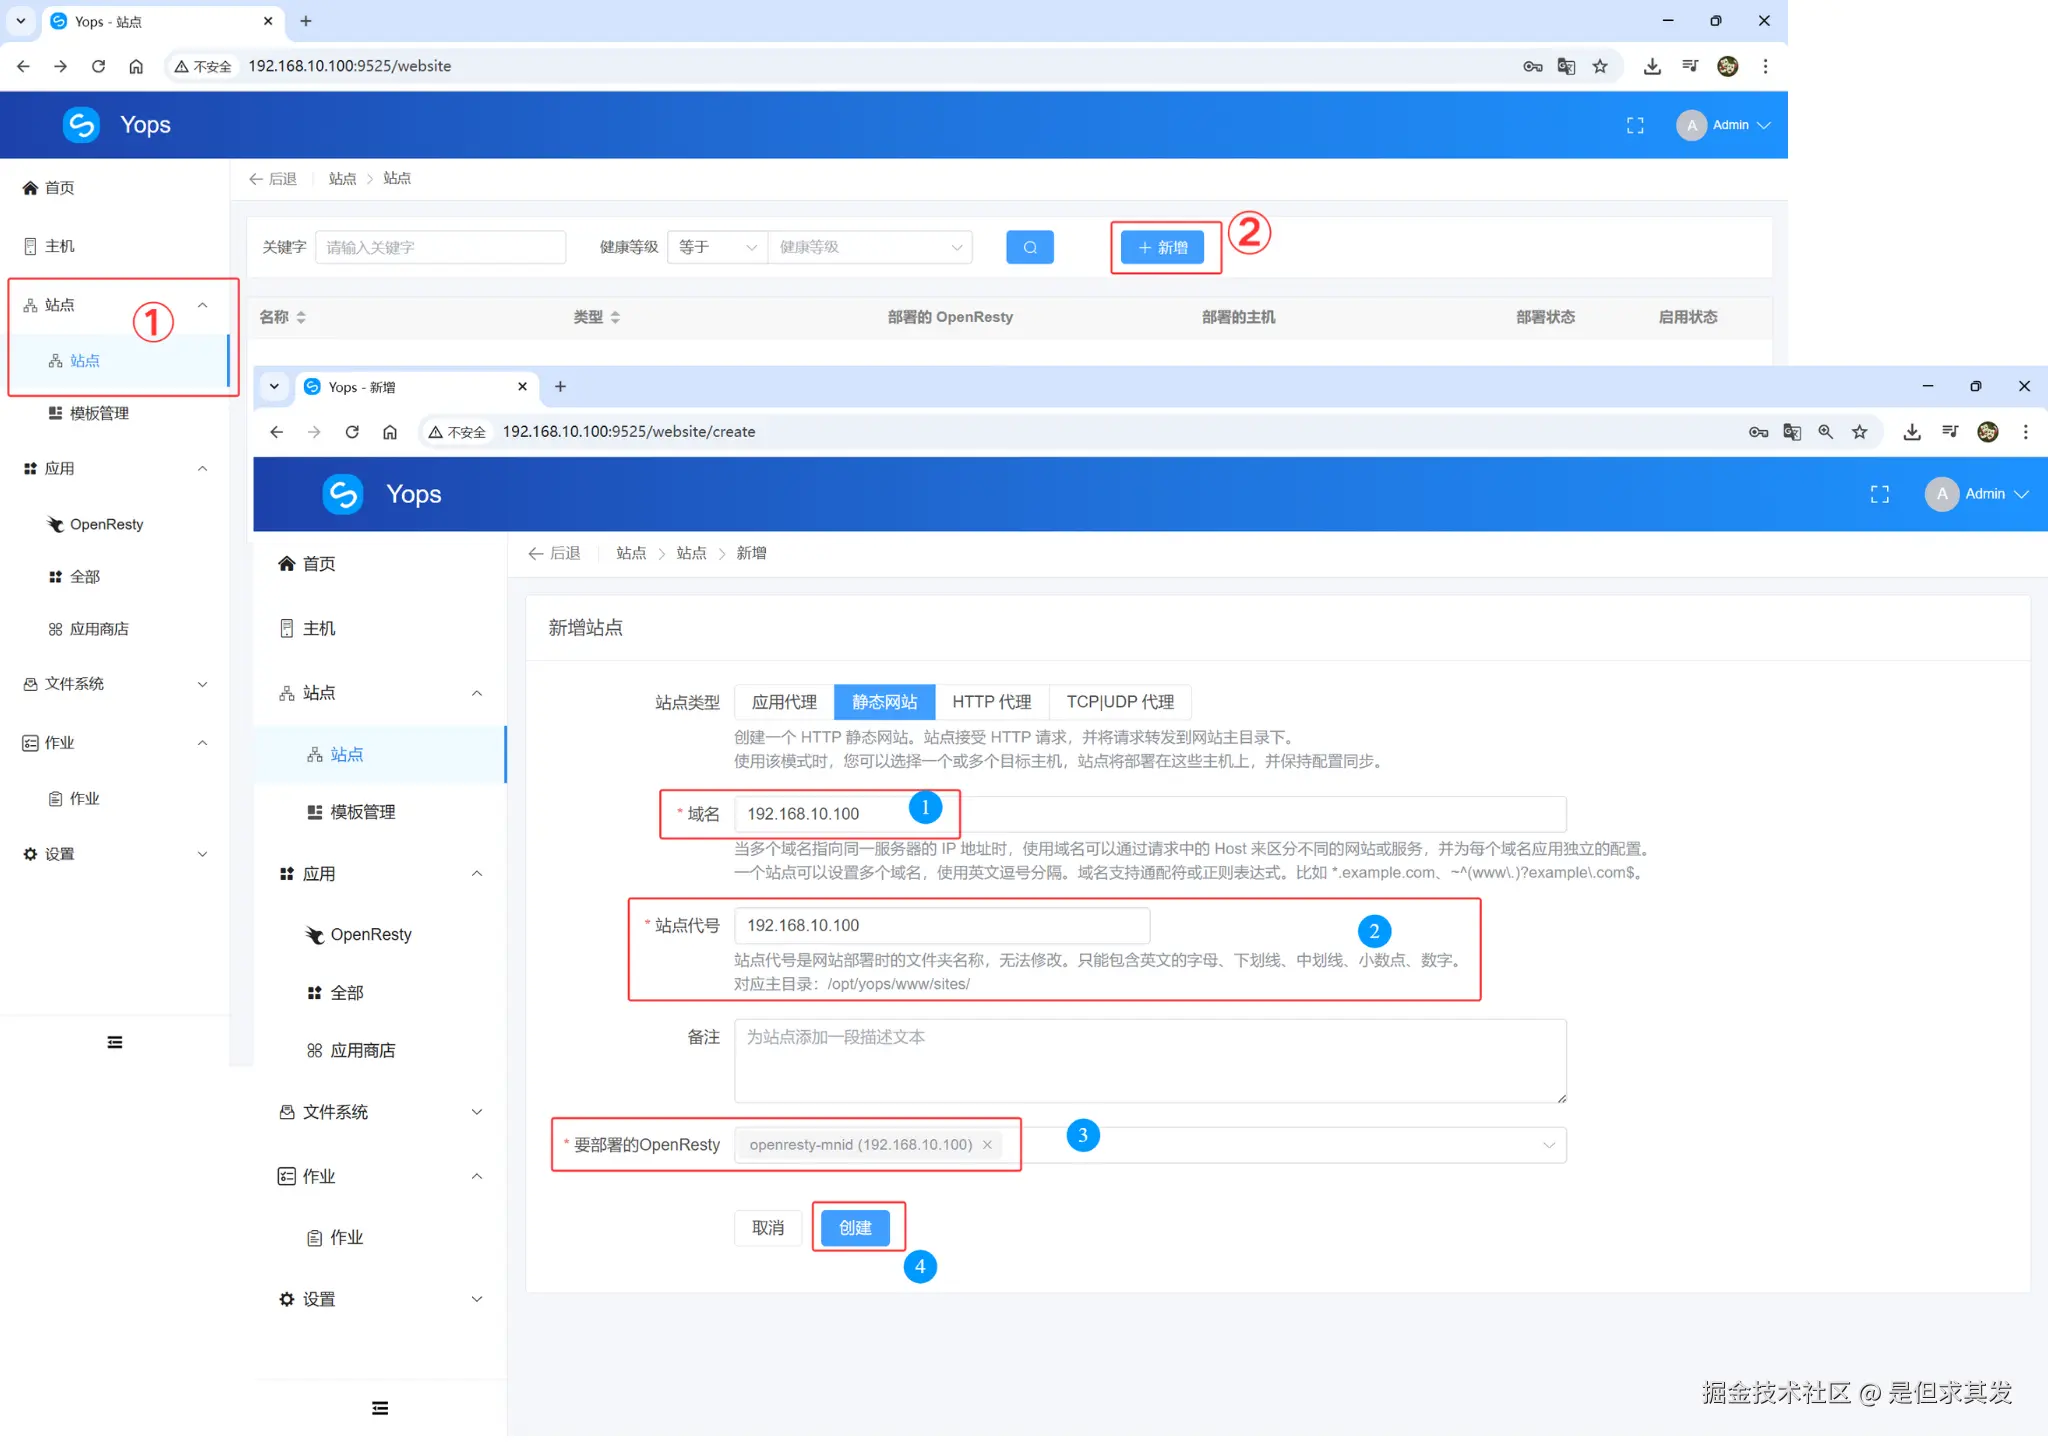This screenshot has width=2048, height=1442.
Task: Click the Yops logo in upper header
Action: pos(82,125)
